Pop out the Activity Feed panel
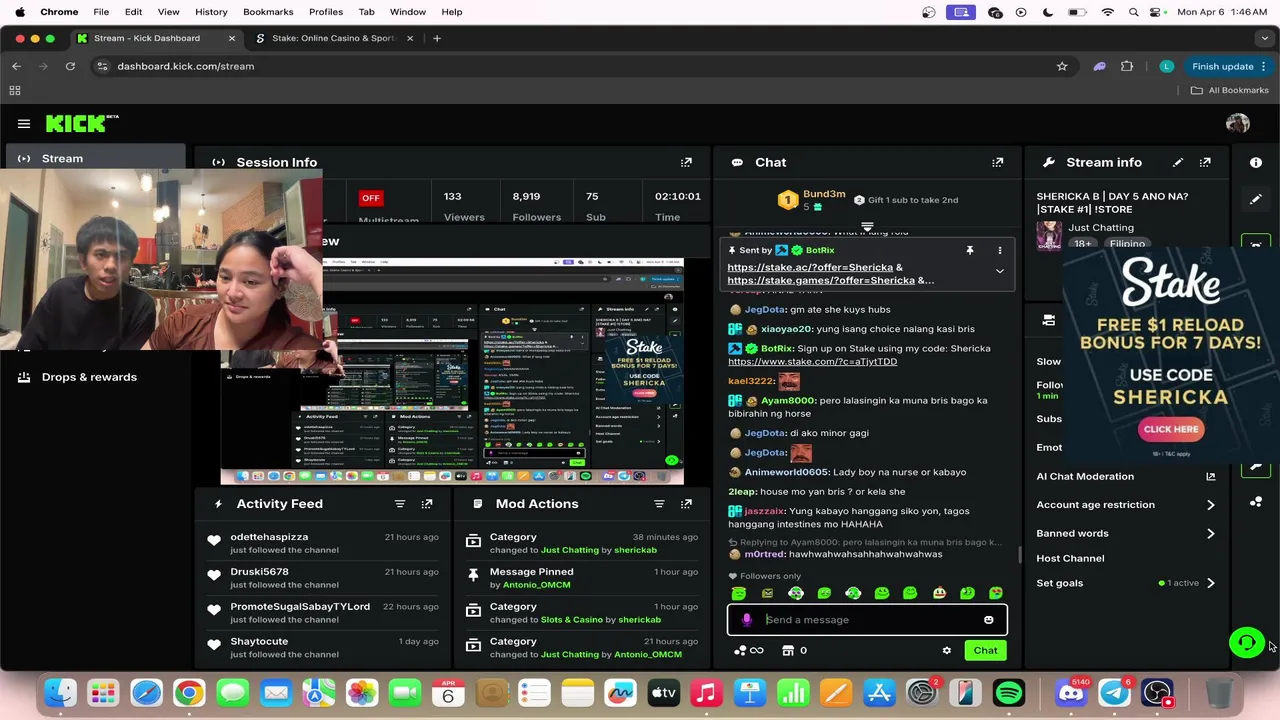The width and height of the screenshot is (1280, 720). (427, 504)
